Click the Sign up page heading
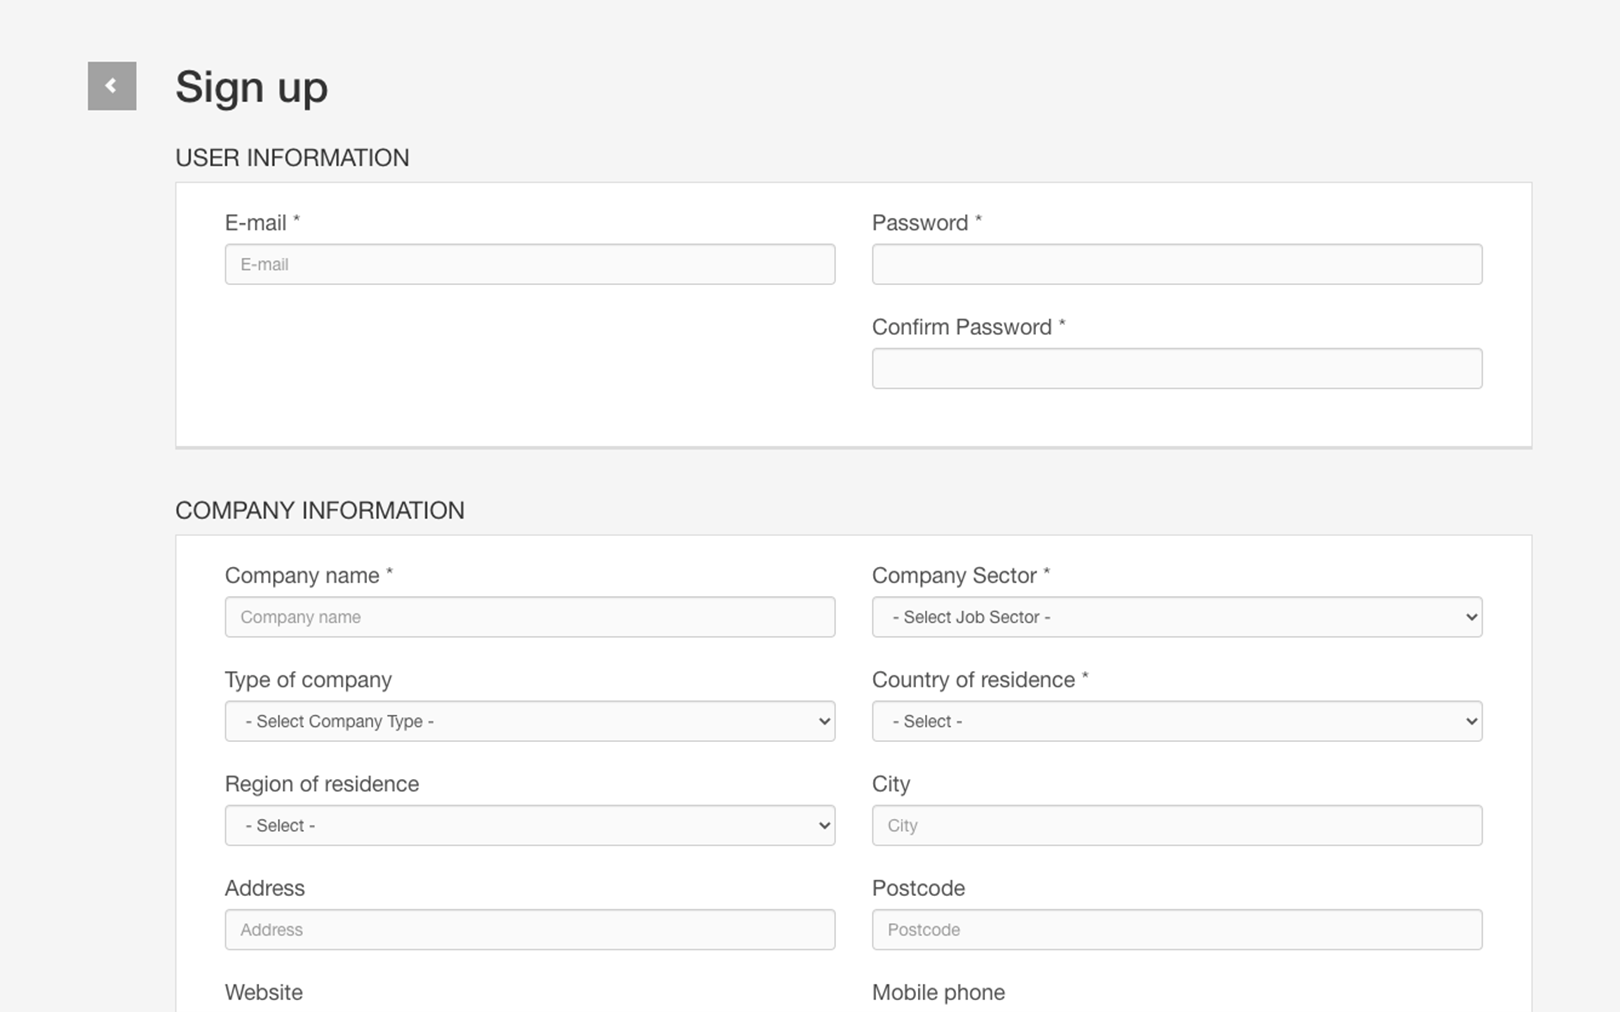Screen dimensions: 1620x1012 (251, 88)
